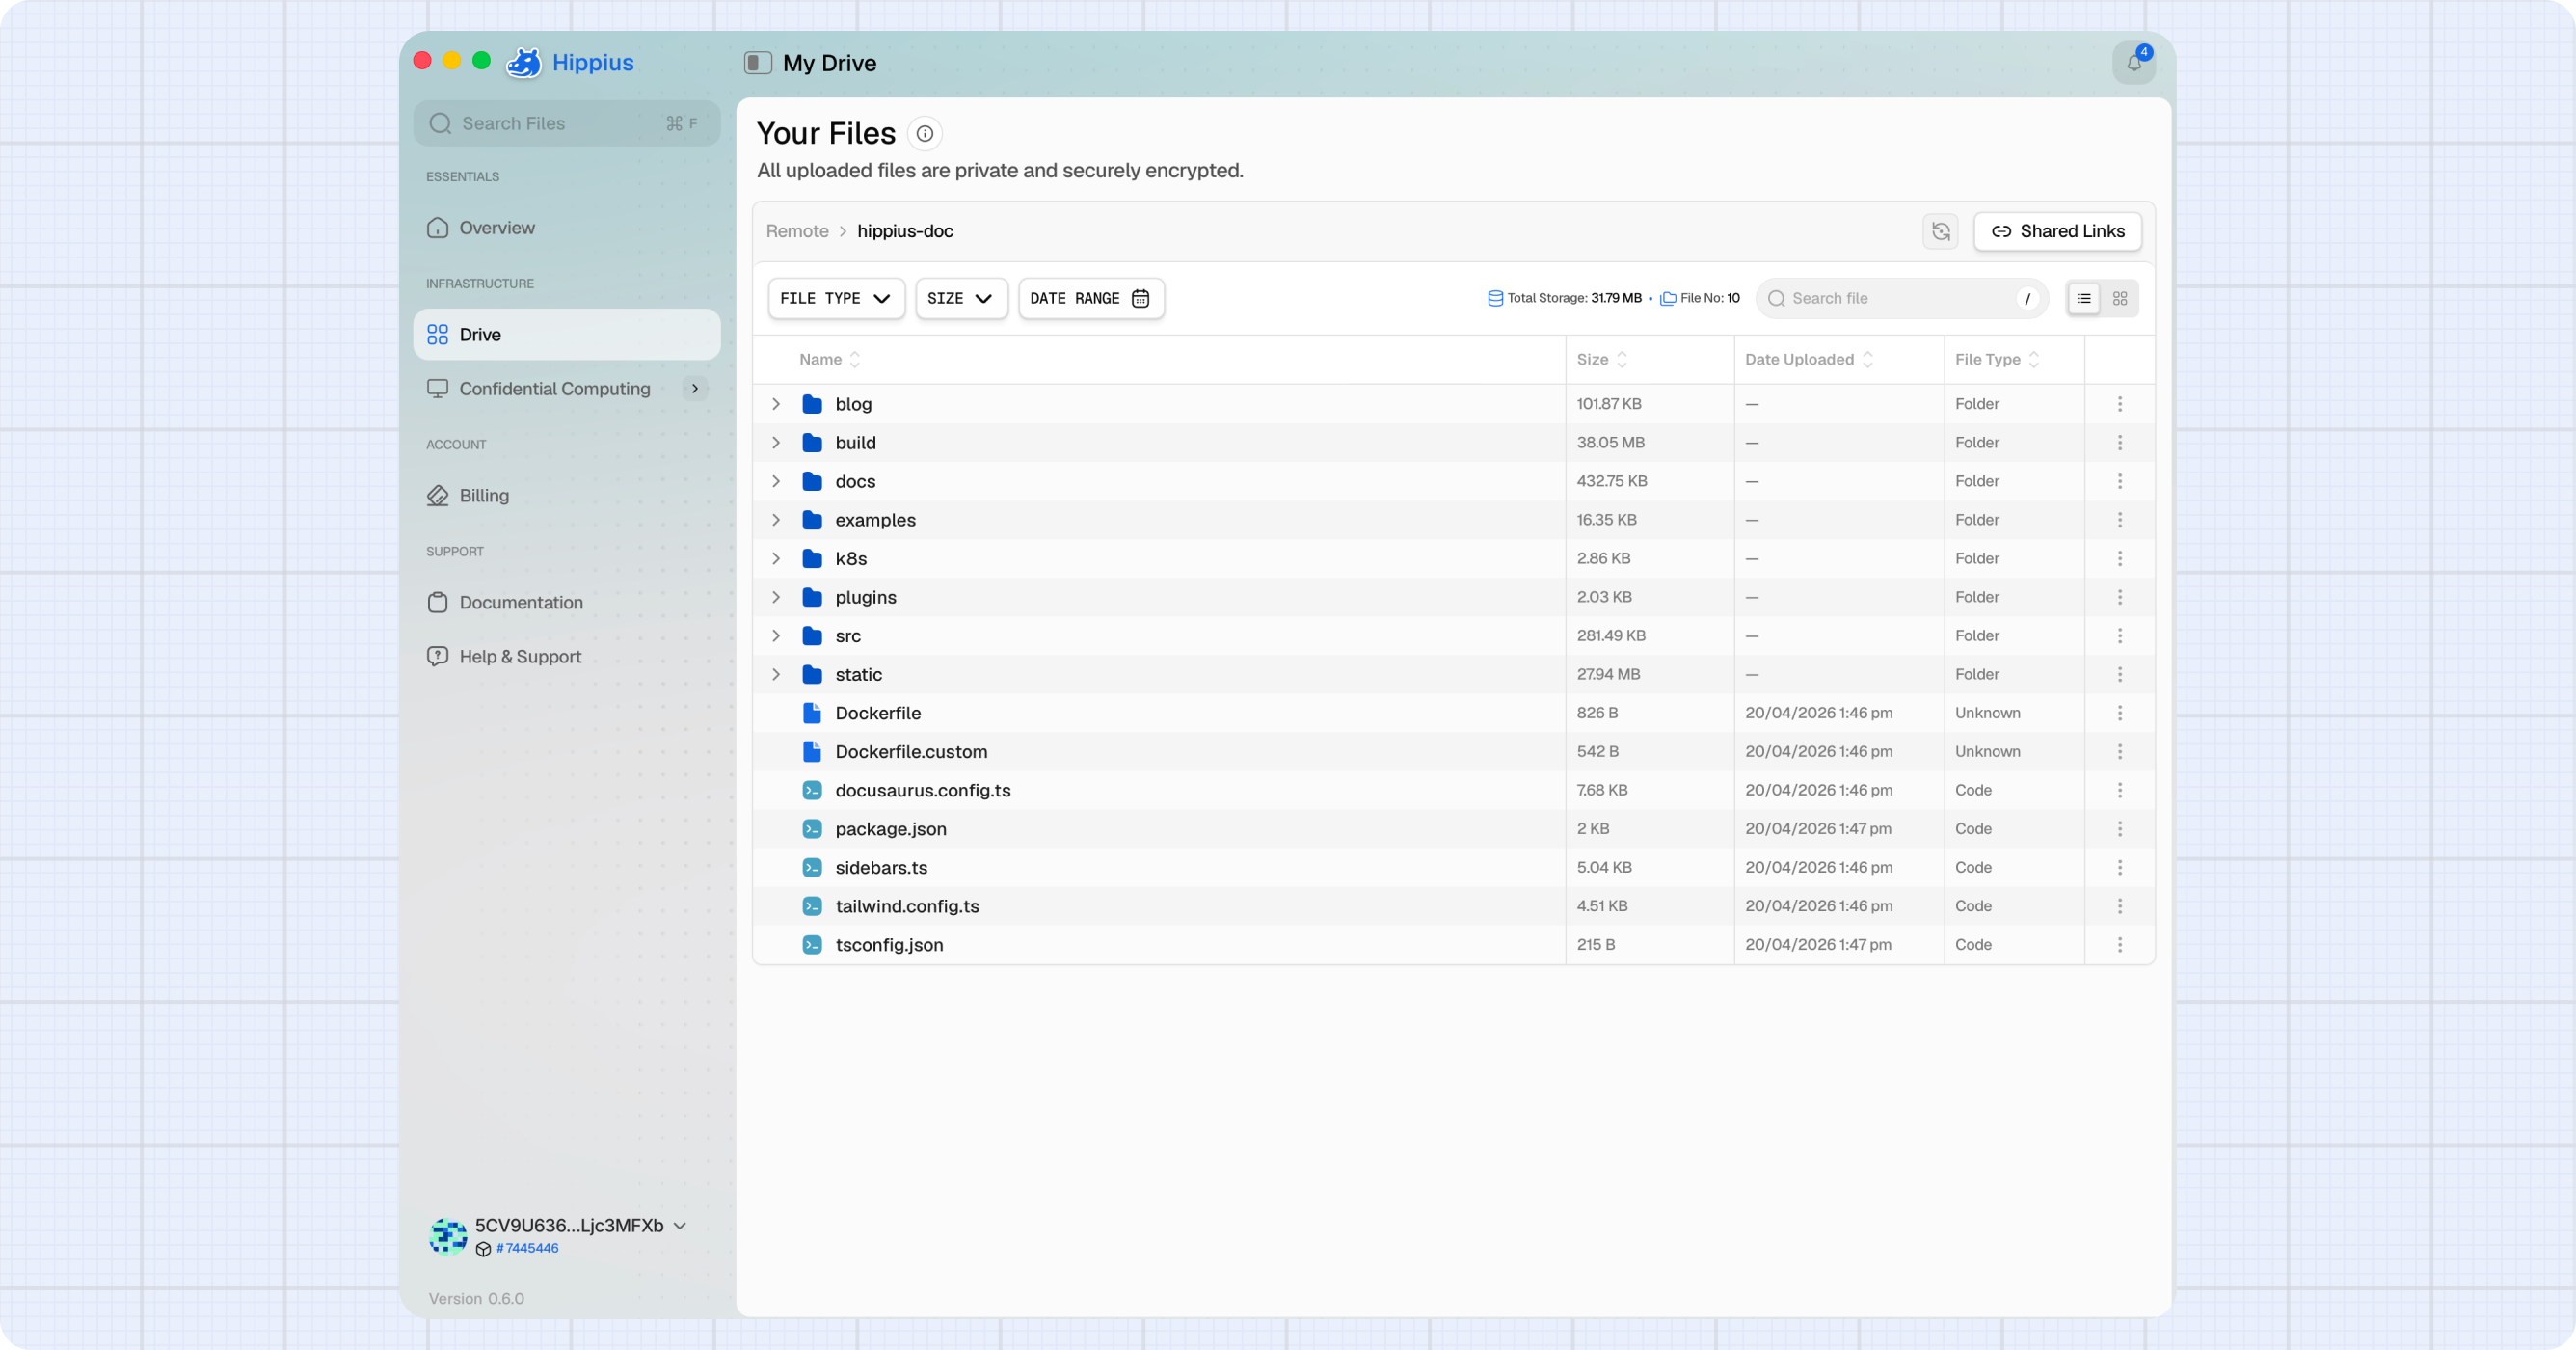Screen dimensions: 2576x1350
Task: Open the more options menu for static
Action: (x=2119, y=675)
